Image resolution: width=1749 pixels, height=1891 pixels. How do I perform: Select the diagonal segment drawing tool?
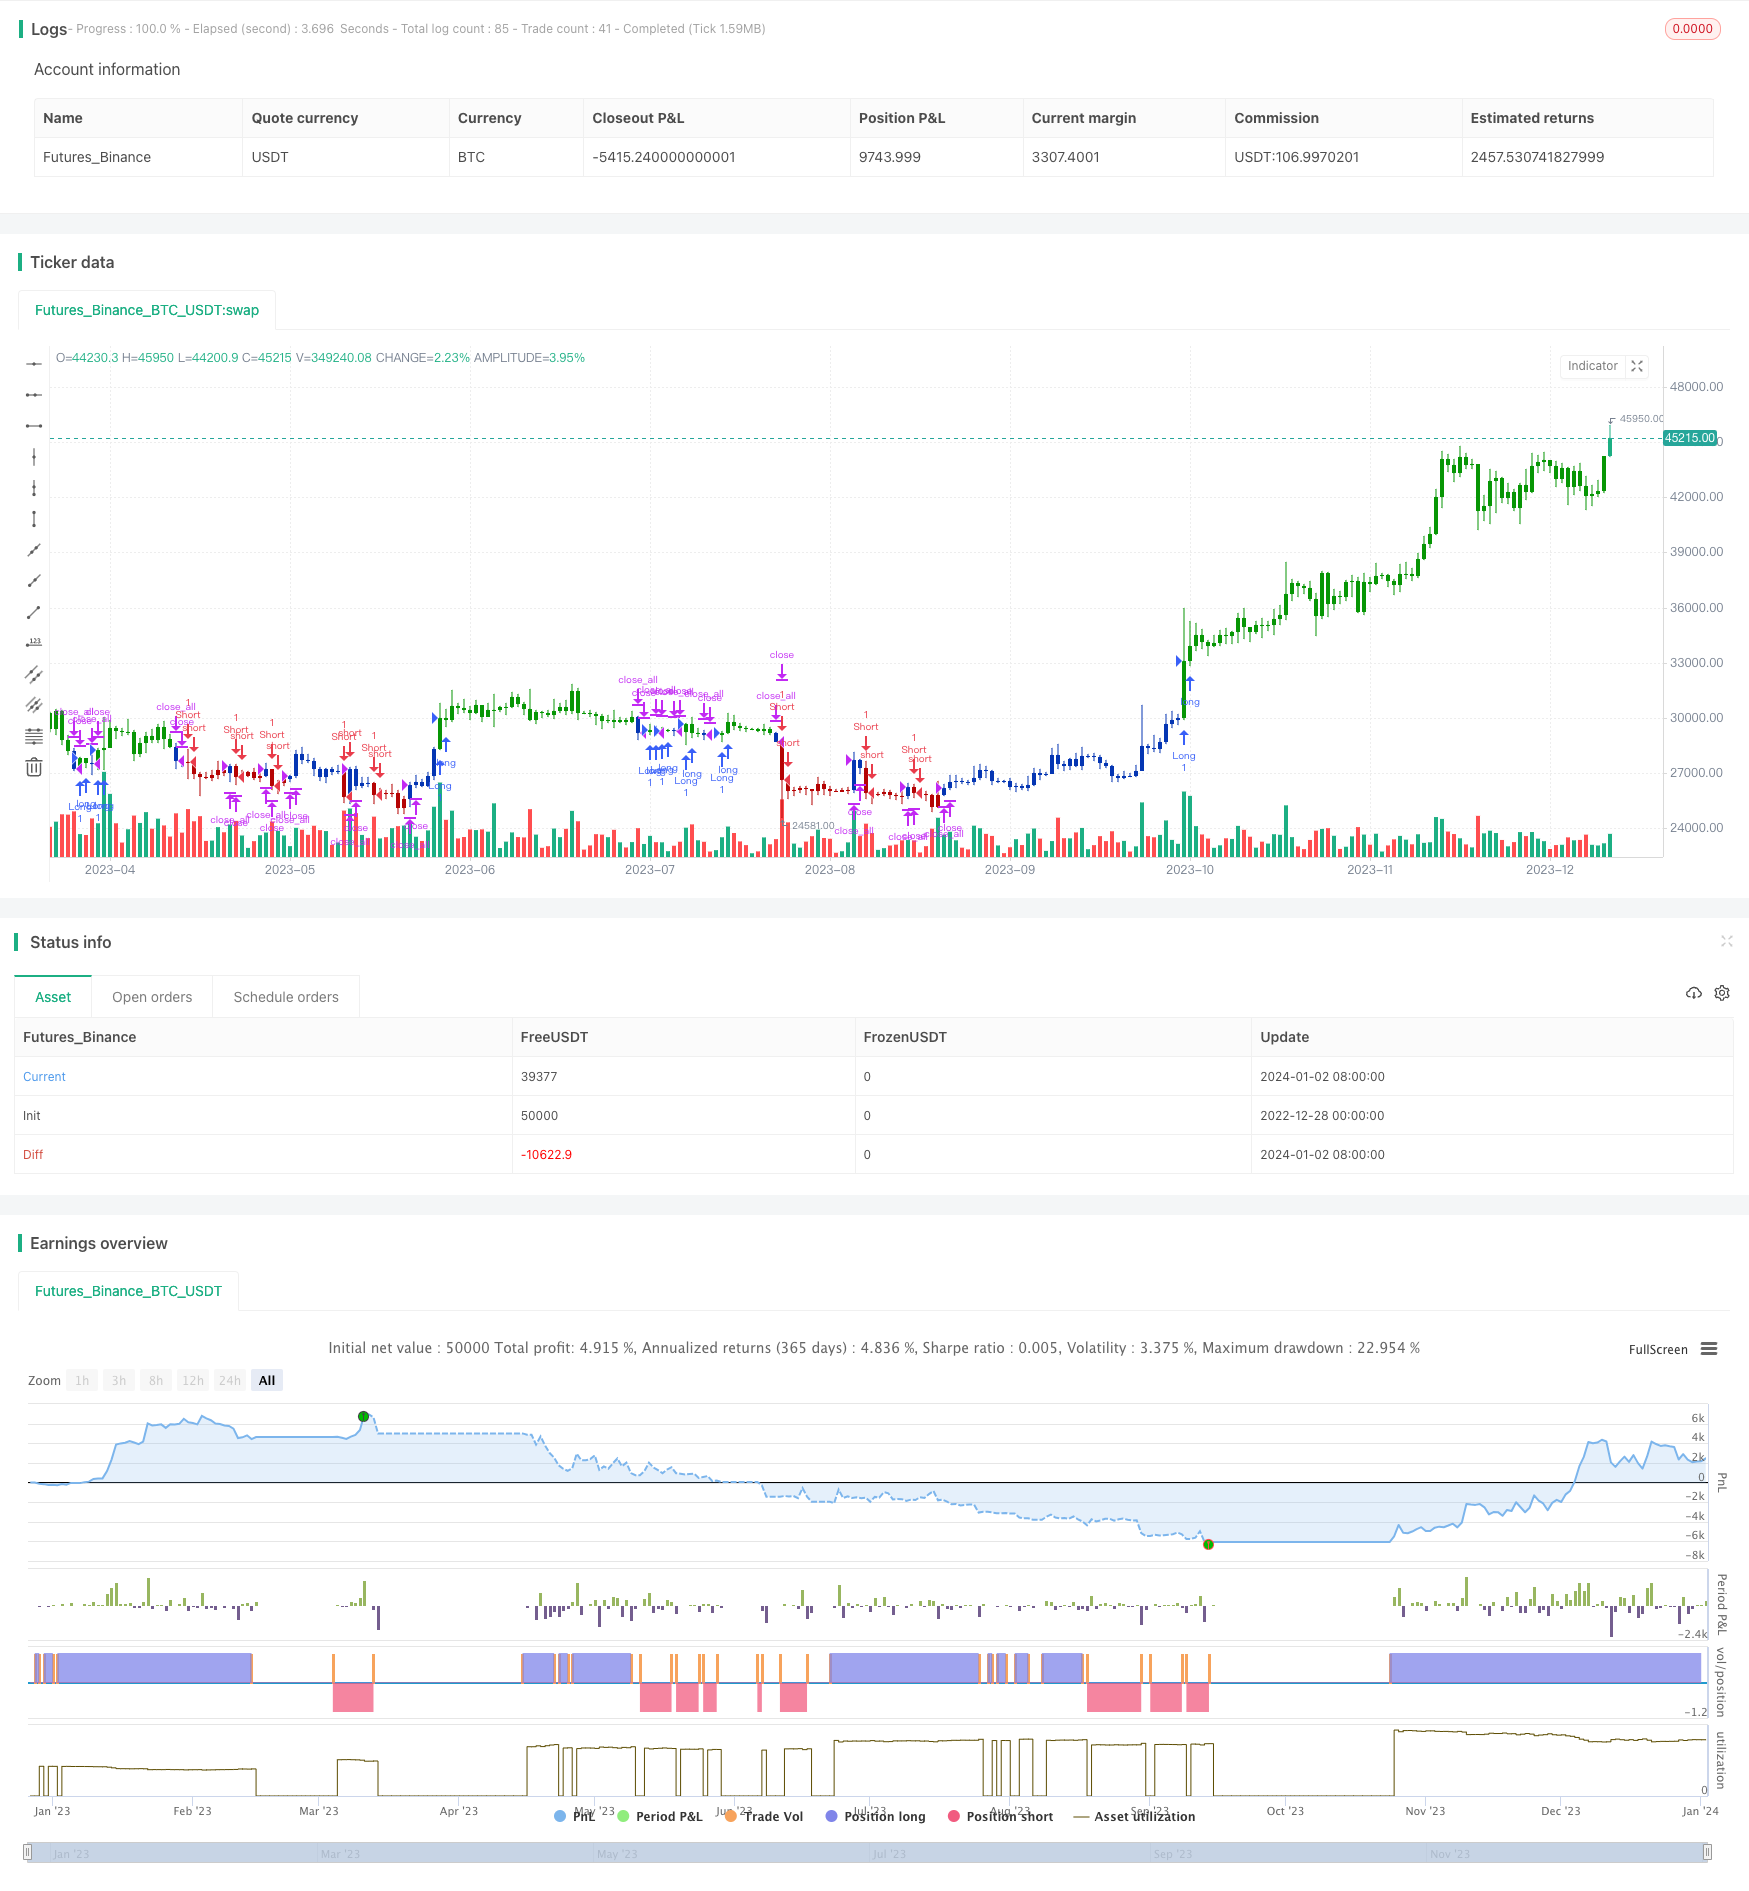[34, 612]
